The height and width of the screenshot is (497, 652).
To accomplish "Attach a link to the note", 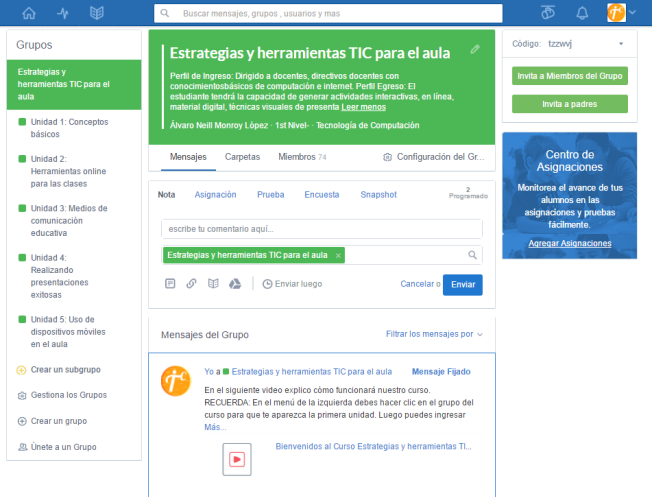I will 191,284.
